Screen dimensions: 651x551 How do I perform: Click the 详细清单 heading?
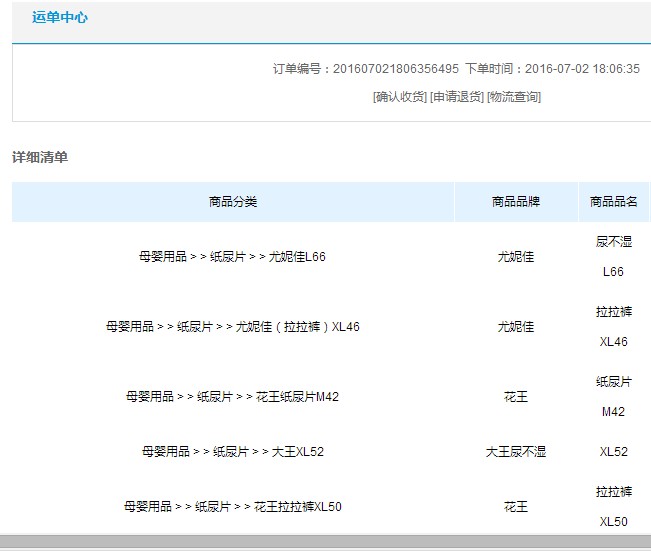(40, 157)
